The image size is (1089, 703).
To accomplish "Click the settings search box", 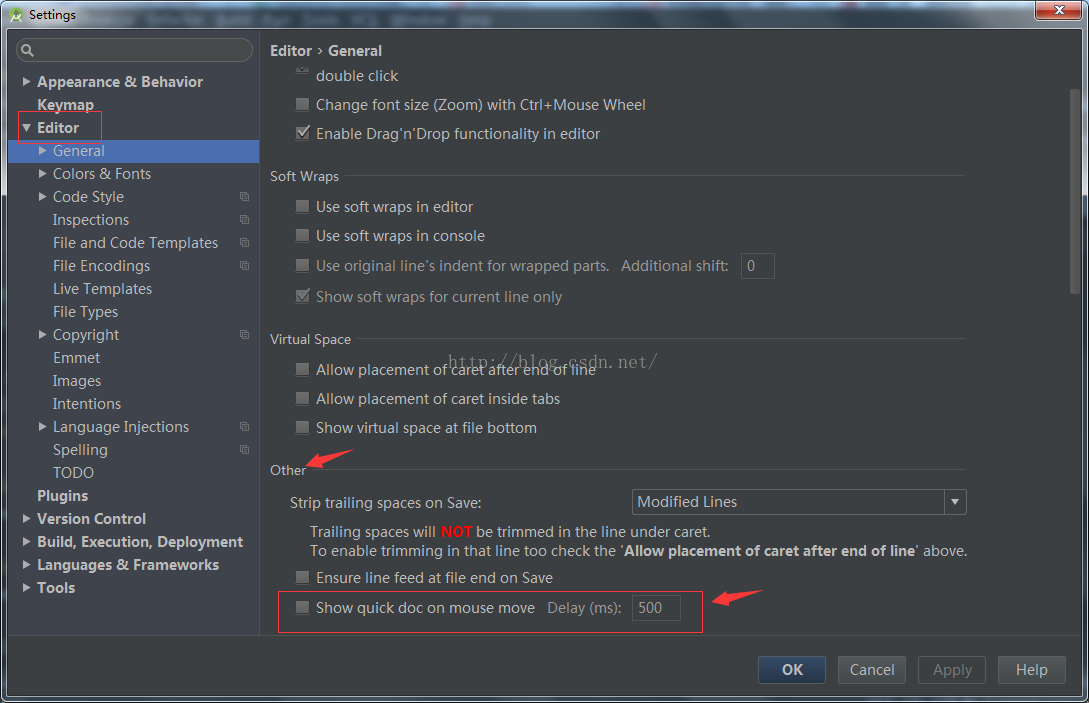I will pyautogui.click(x=140, y=50).
